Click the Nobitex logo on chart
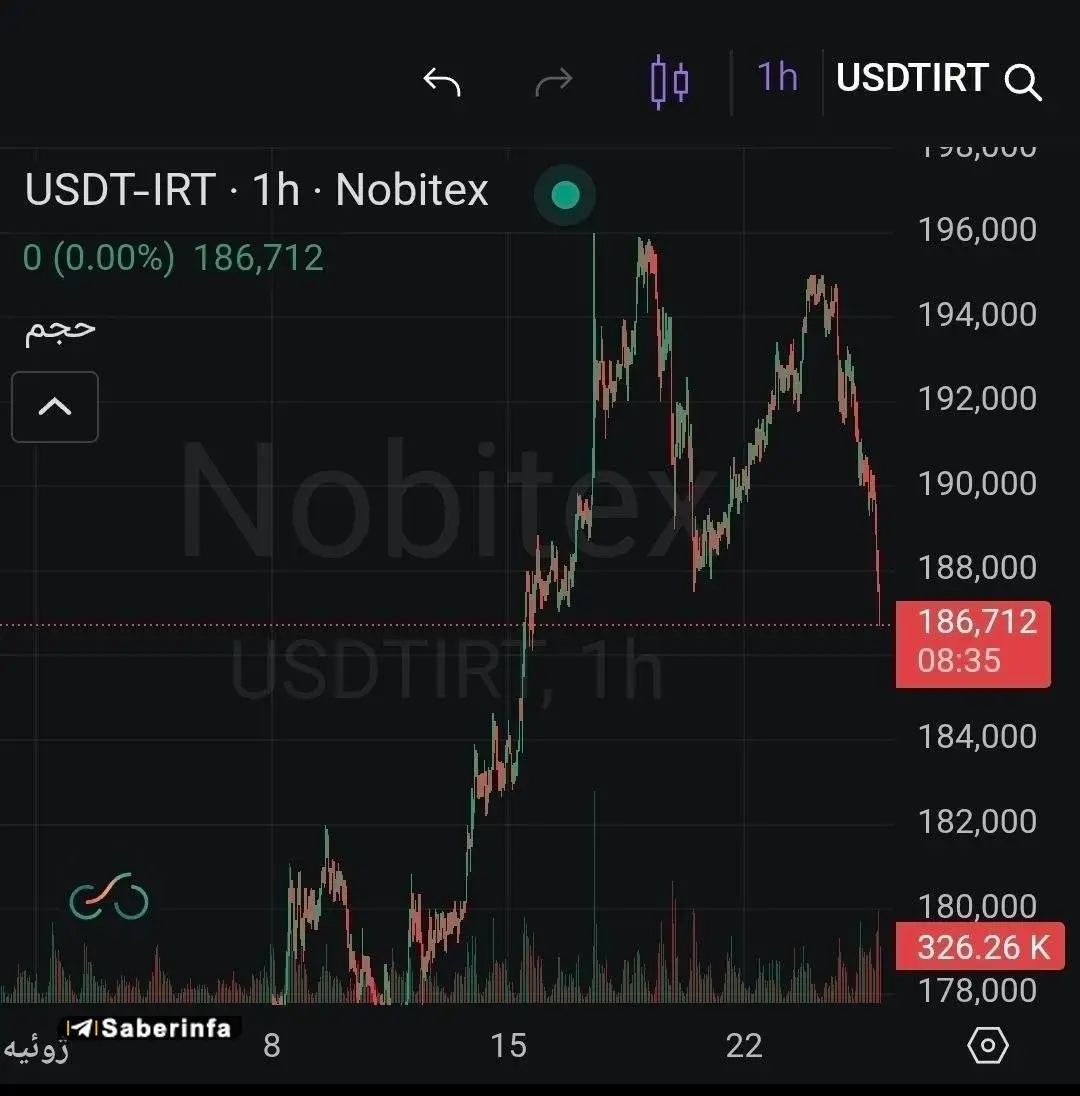Viewport: 1080px width, 1096px height. coord(108,897)
